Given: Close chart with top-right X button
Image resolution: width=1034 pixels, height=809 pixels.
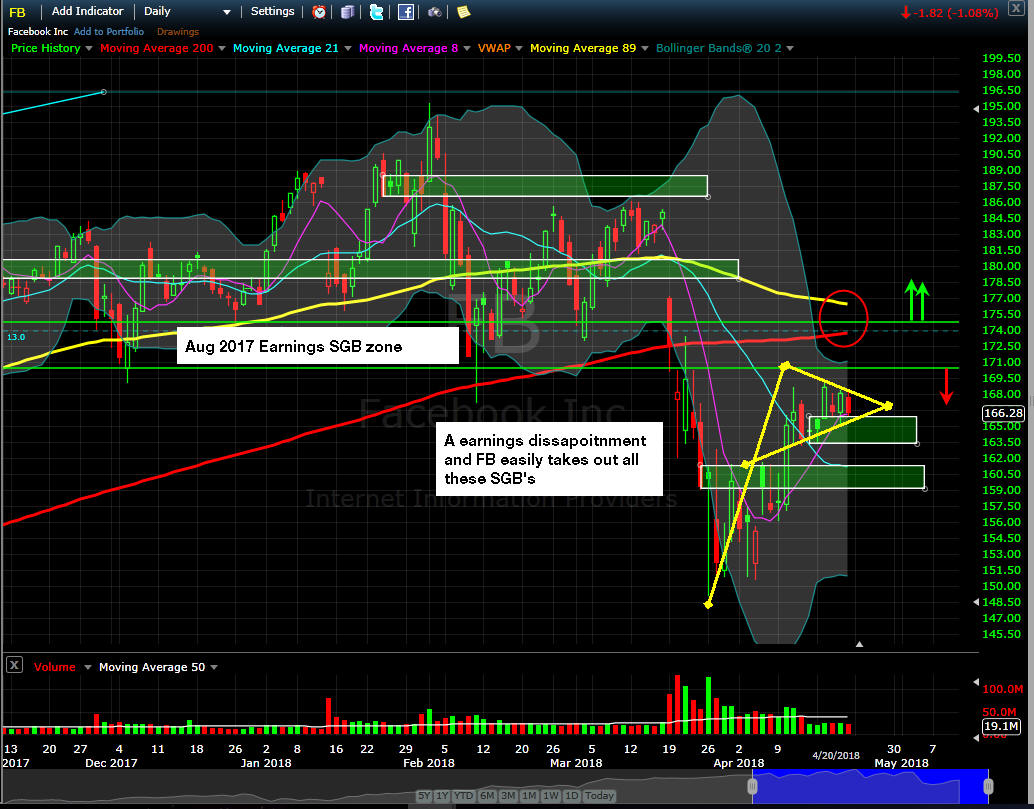Looking at the screenshot, I should [x=1016, y=9].
